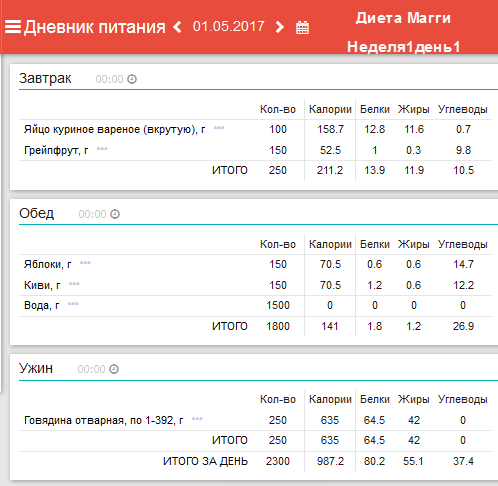Click the clock icon beside Завтрак time
This screenshot has height=486, width=498.
pos(132,79)
